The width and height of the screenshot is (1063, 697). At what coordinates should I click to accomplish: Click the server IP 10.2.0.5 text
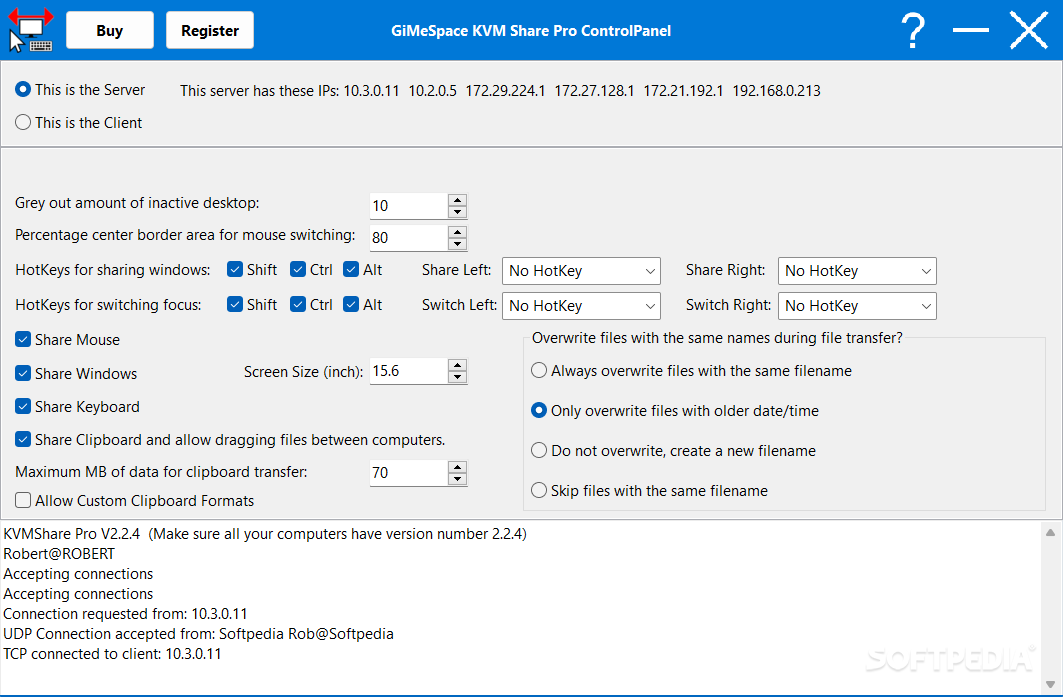click(433, 91)
